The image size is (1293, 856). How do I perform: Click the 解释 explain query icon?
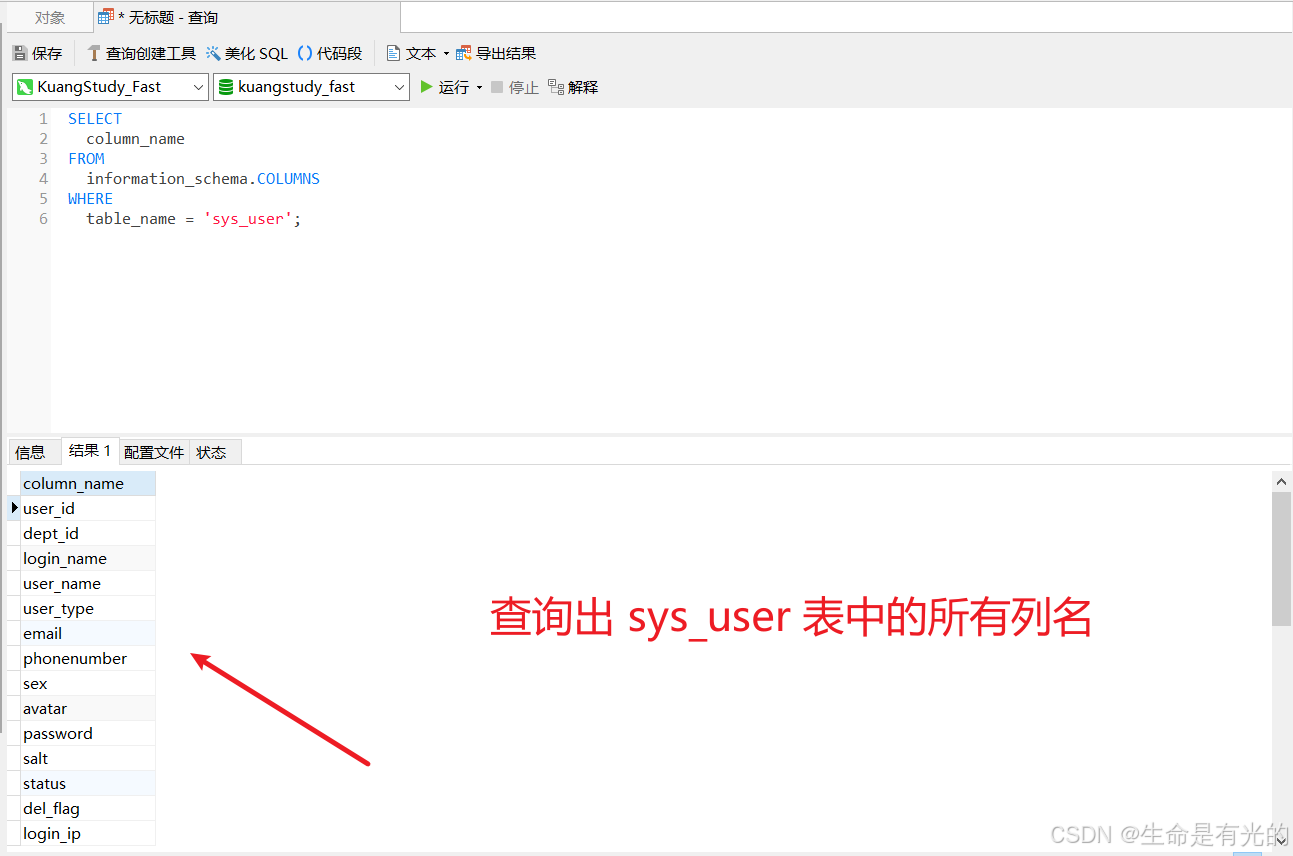pyautogui.click(x=573, y=87)
